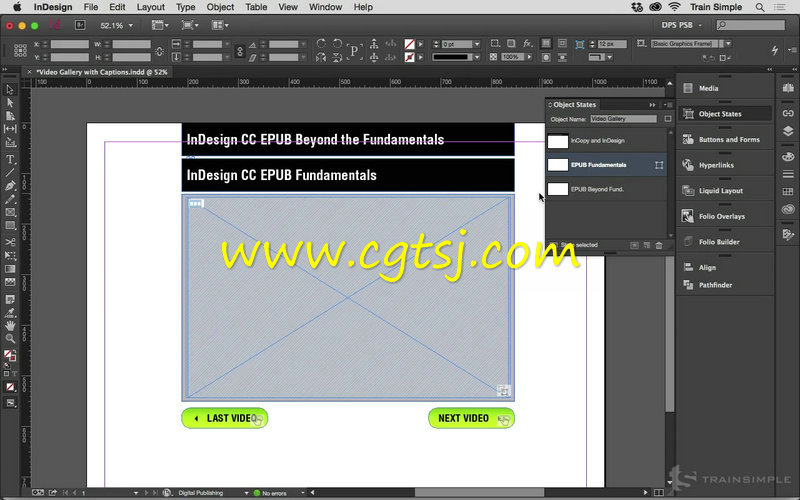800x500 pixels.
Task: Collapse the Object States panel to icons
Action: (x=652, y=105)
